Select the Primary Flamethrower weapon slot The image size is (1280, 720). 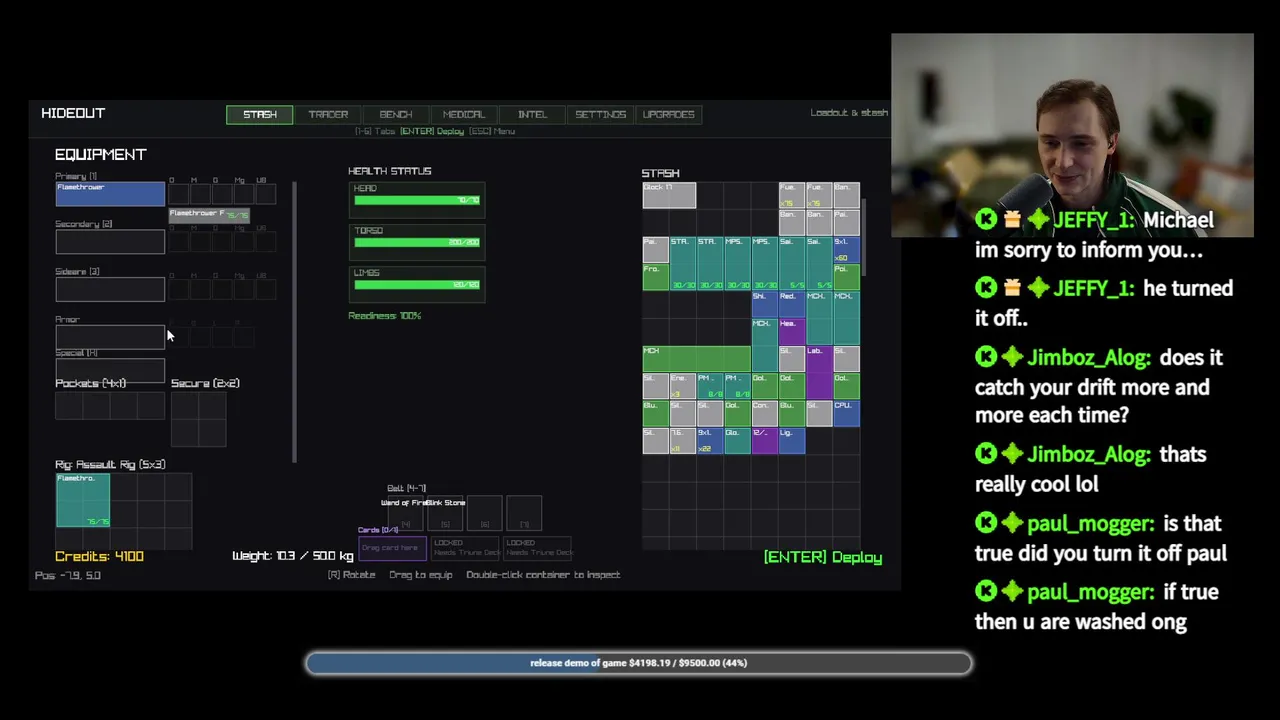tap(110, 194)
